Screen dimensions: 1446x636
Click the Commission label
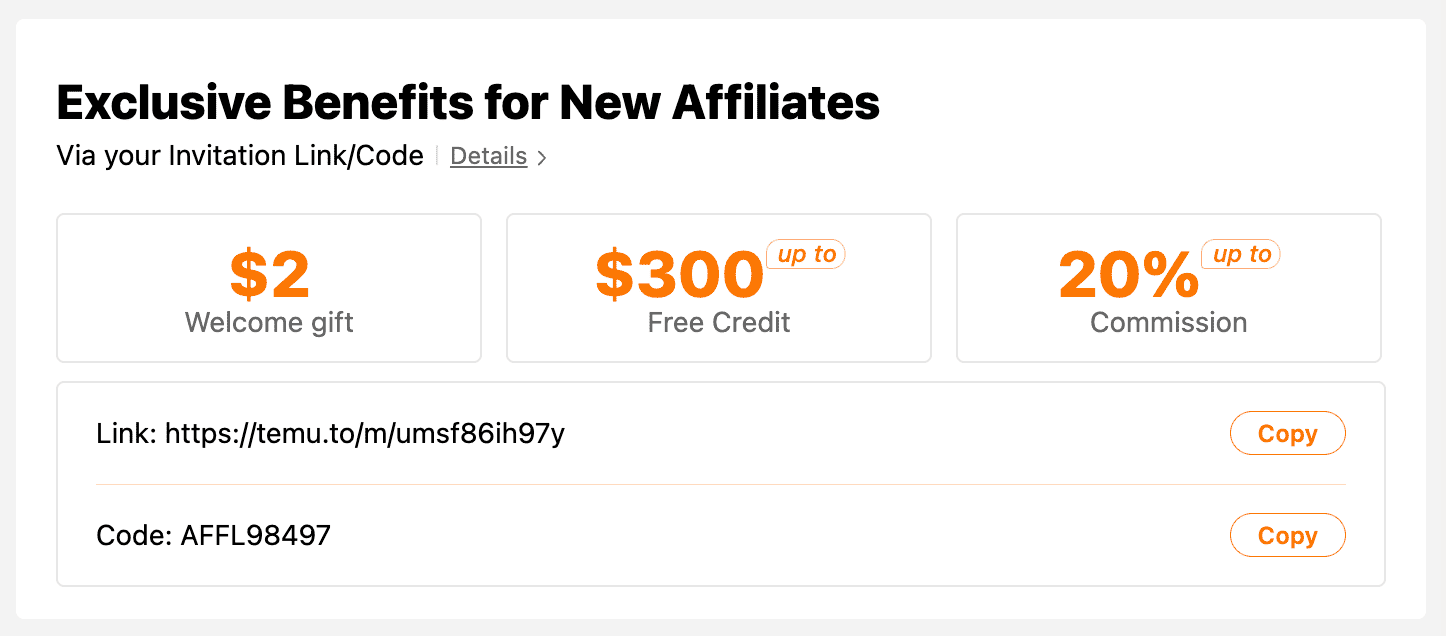point(1167,322)
